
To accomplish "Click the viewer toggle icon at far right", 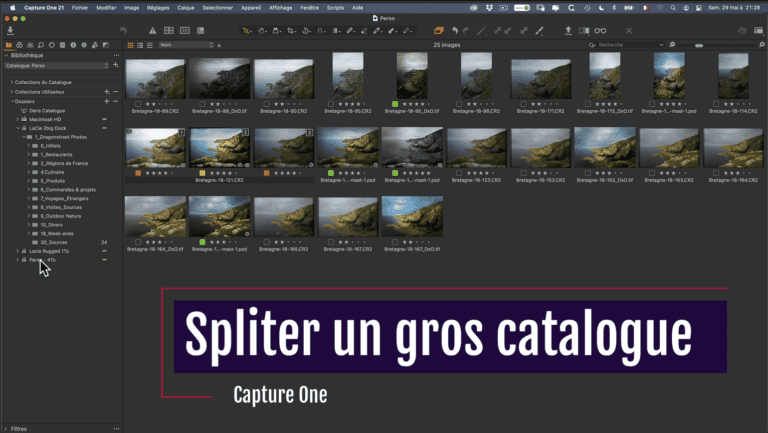I will coord(758,30).
